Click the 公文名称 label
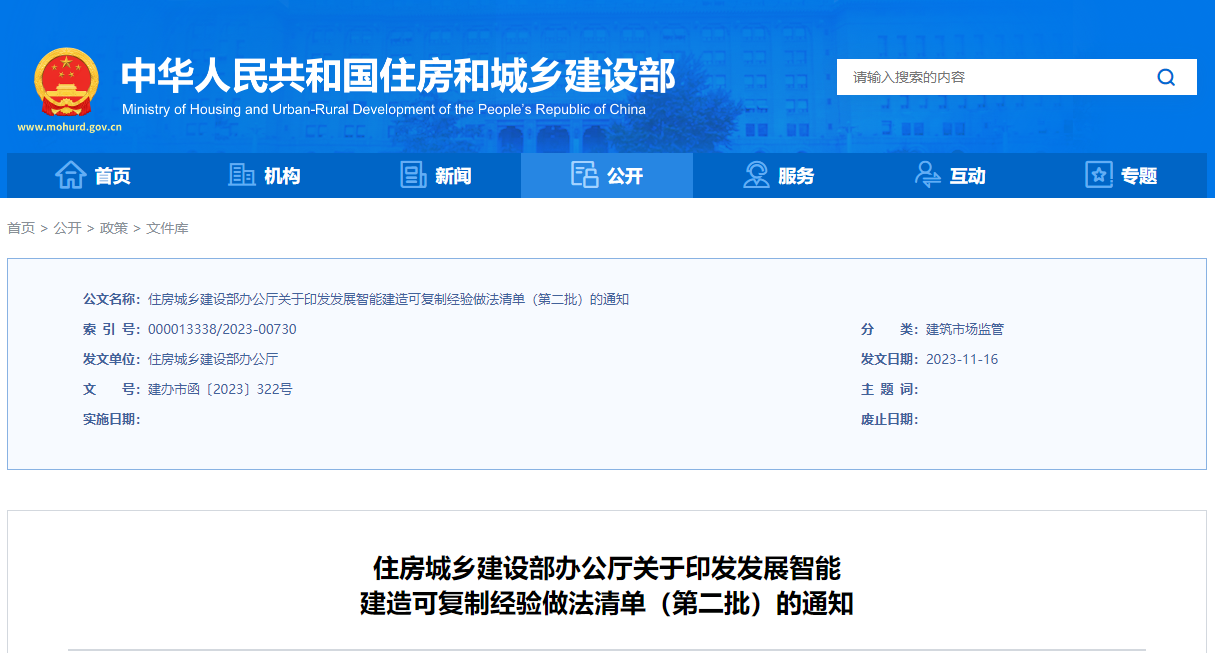1215x653 pixels. [111, 299]
